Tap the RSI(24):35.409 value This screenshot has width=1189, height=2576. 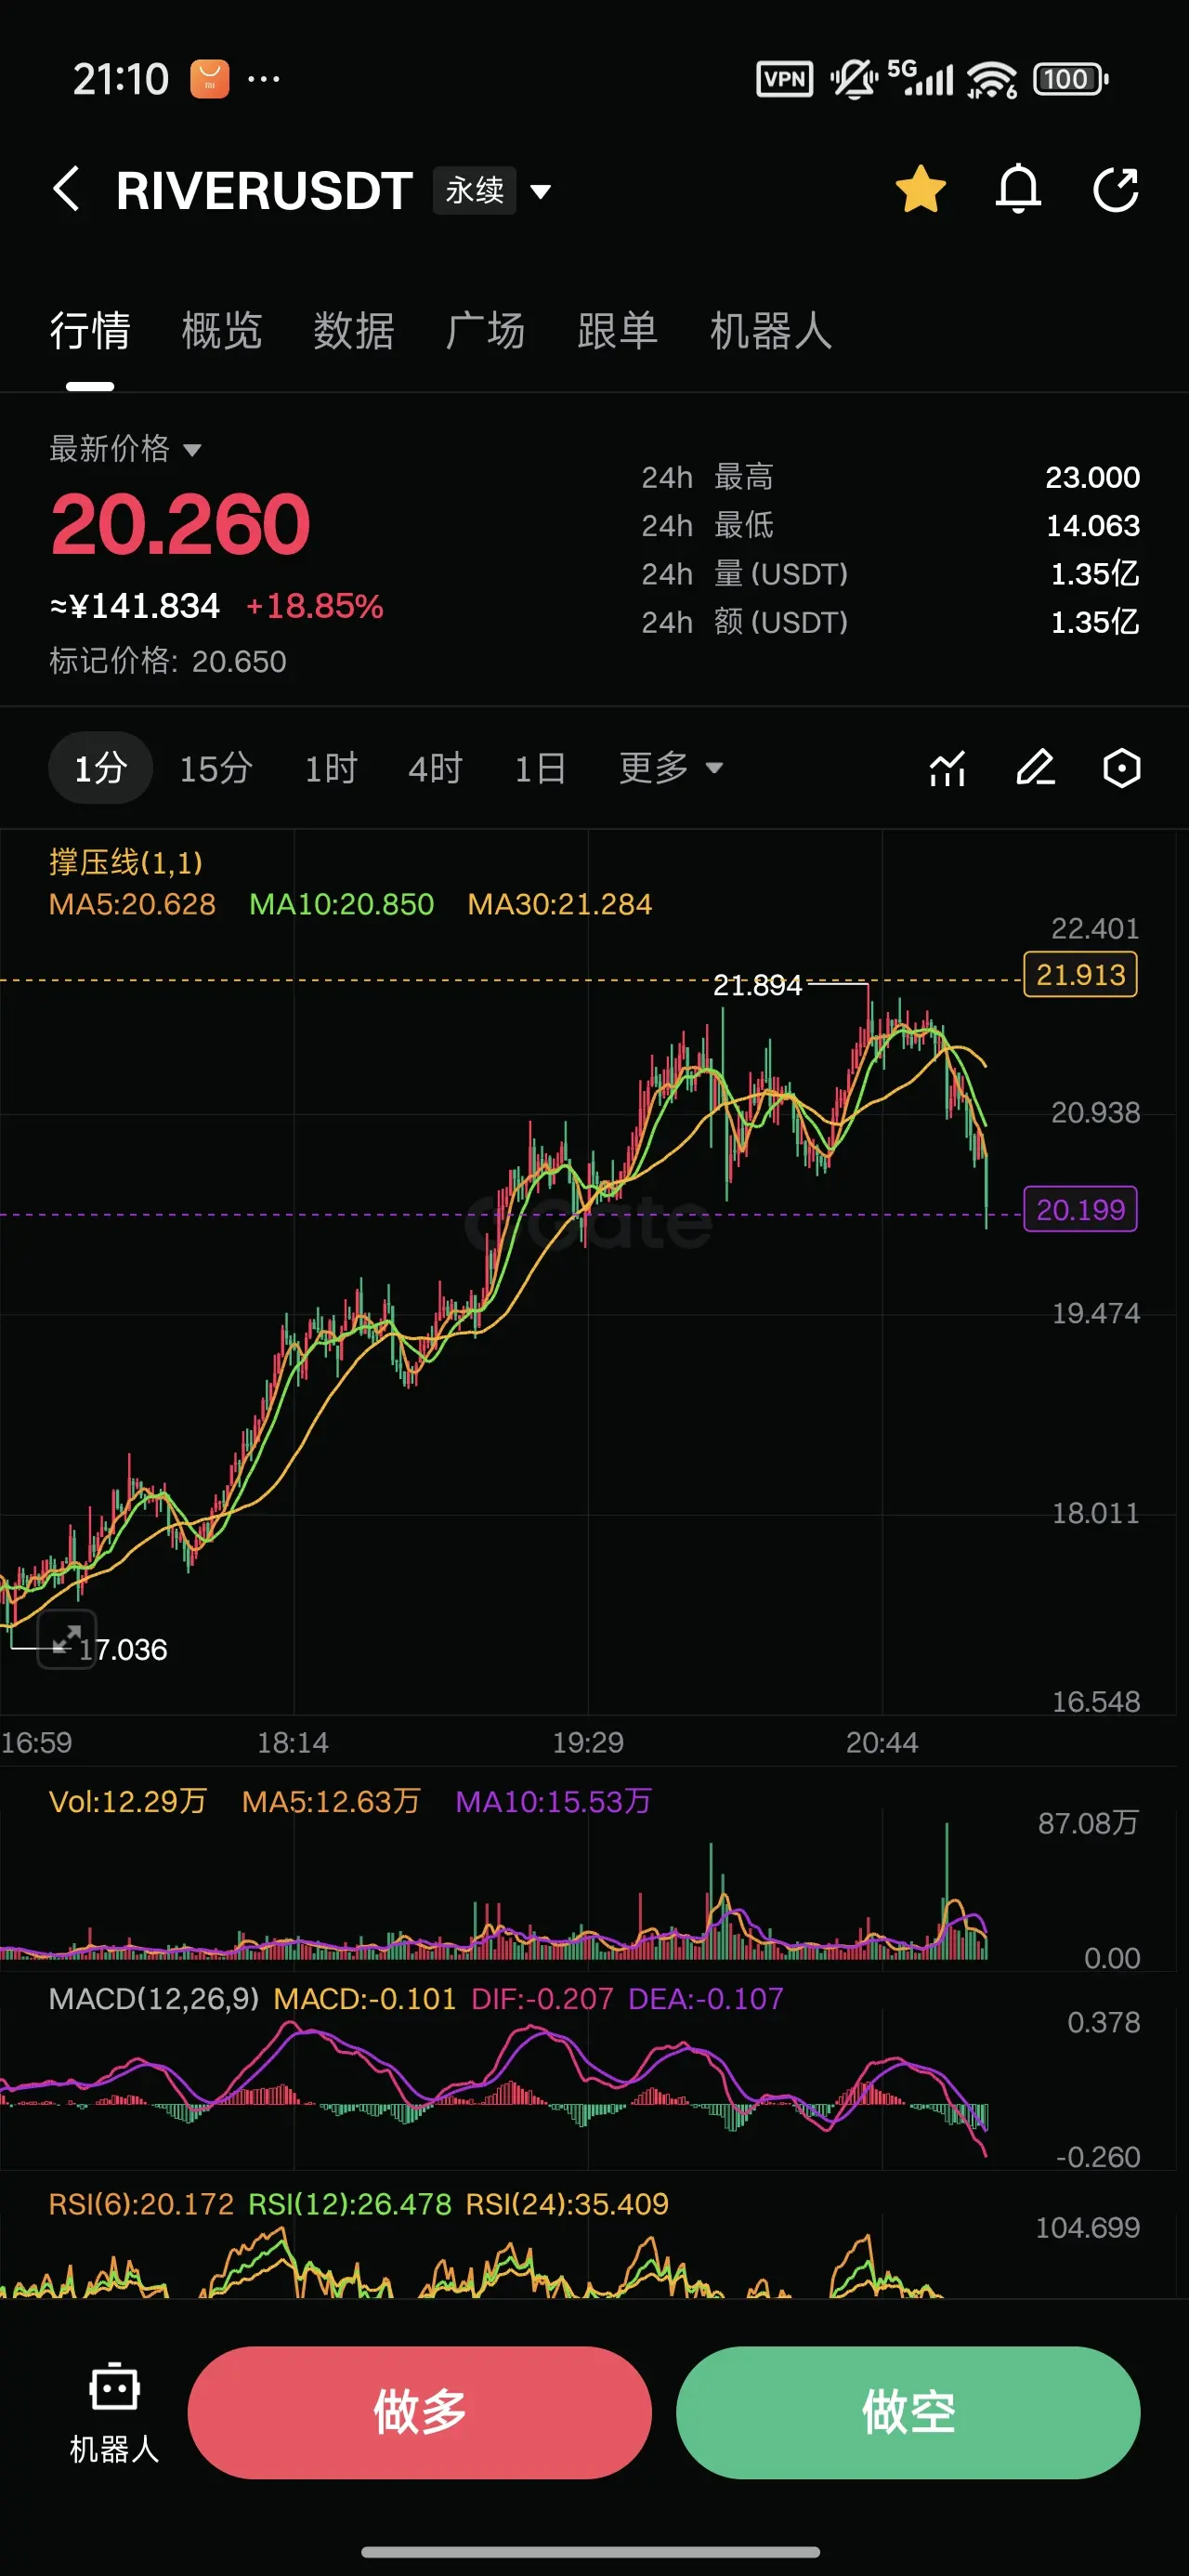tap(567, 2204)
